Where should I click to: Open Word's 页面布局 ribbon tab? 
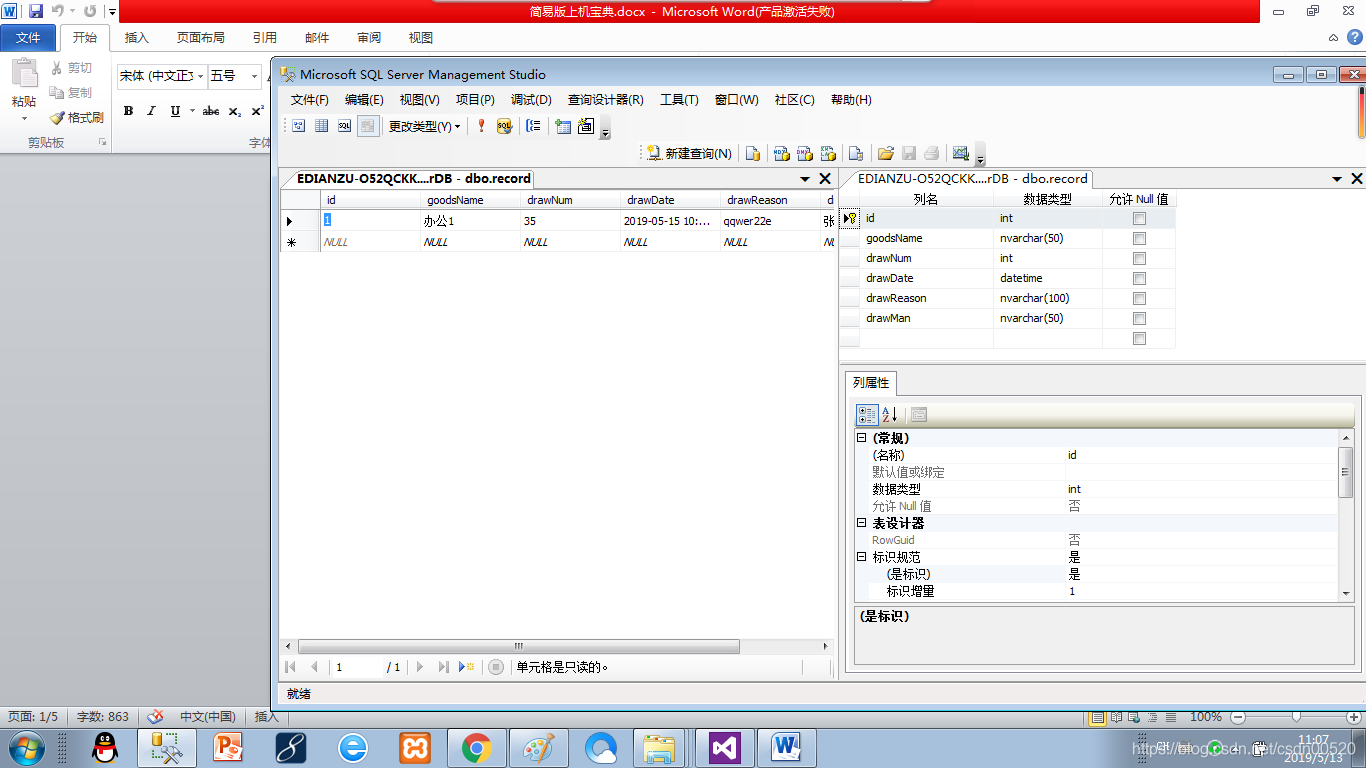pos(201,38)
